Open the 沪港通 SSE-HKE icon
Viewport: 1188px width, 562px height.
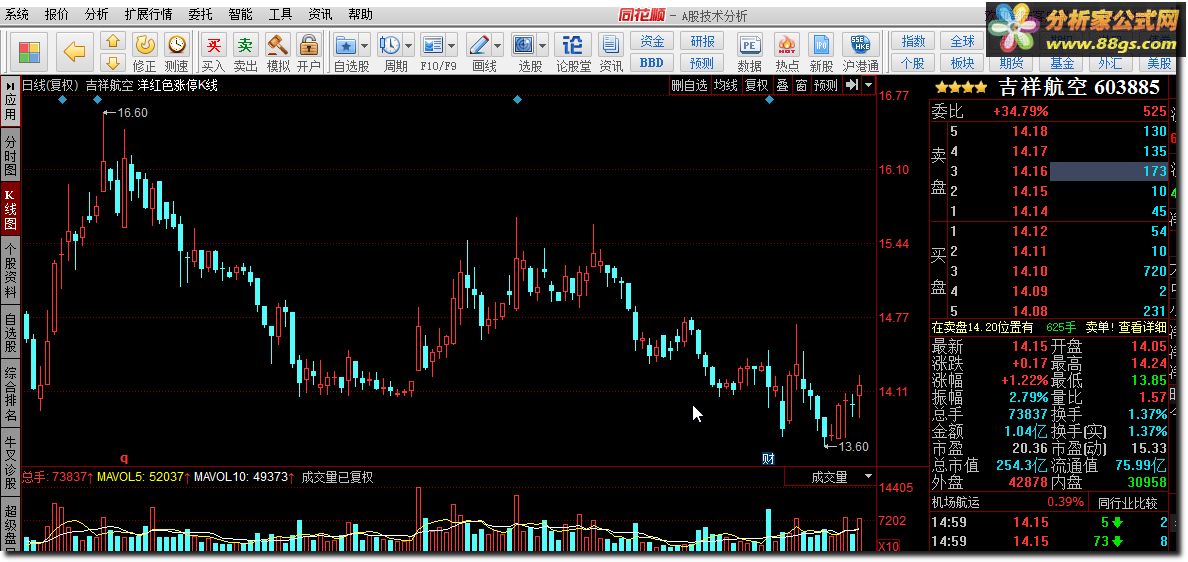pos(861,52)
